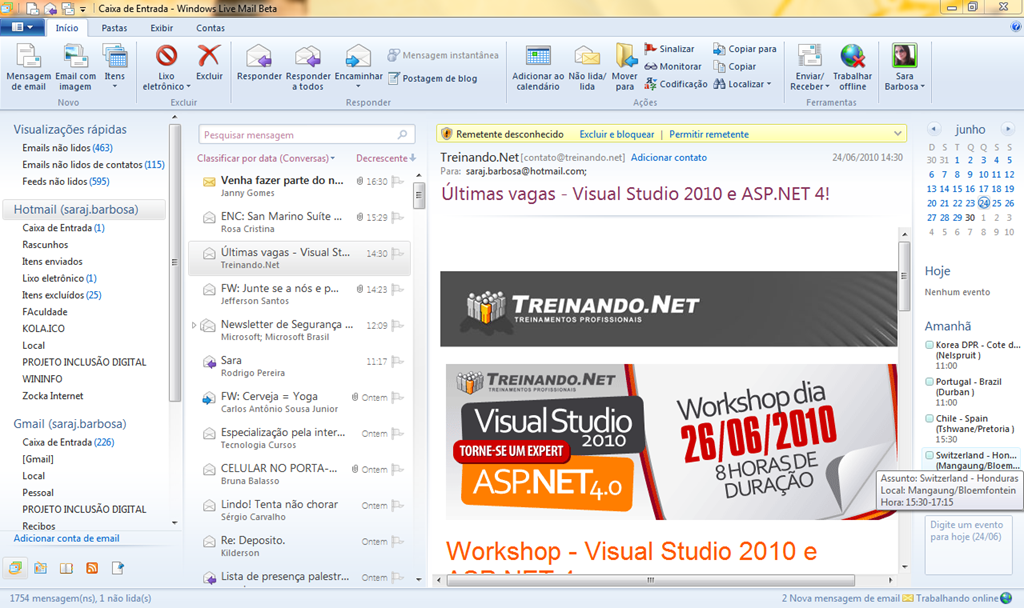This screenshot has height=608, width=1024.
Task: Toggle flag on Sara message from Rodrigo Pereira
Action: (398, 362)
